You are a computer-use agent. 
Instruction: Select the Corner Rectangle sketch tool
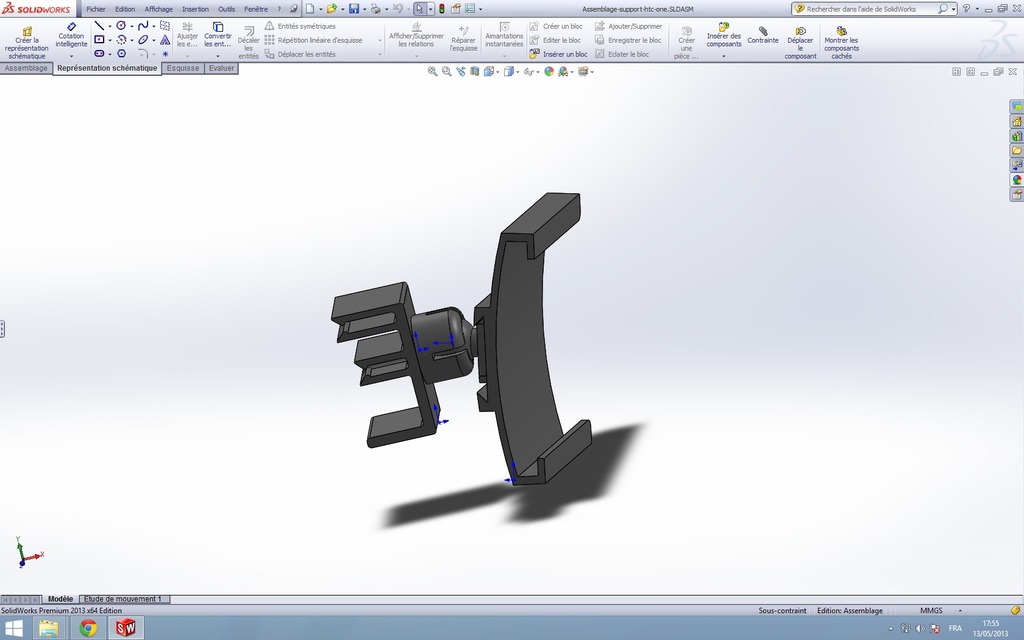[99, 39]
